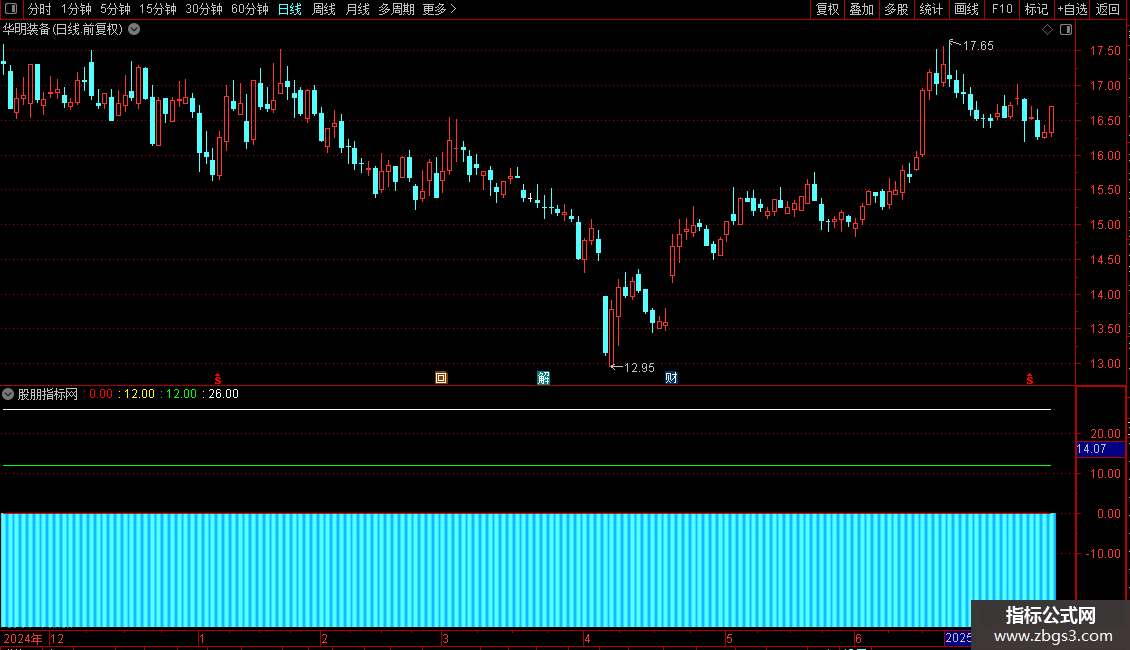The image size is (1130, 650).
Task: Open the 财 financial report marker
Action: [x=671, y=378]
